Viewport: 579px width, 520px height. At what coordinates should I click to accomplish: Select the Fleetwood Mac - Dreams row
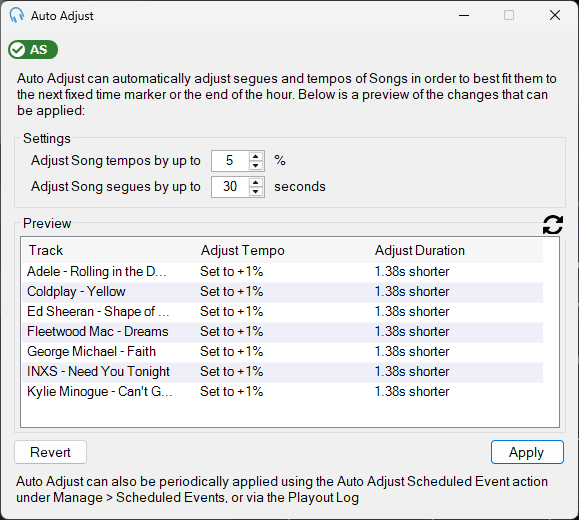(x=282, y=332)
